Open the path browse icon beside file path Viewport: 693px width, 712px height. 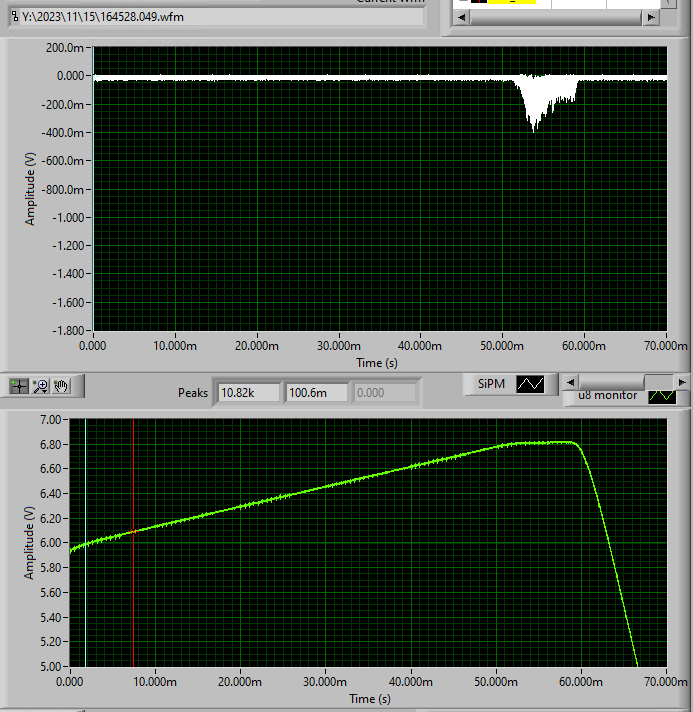(x=15, y=17)
